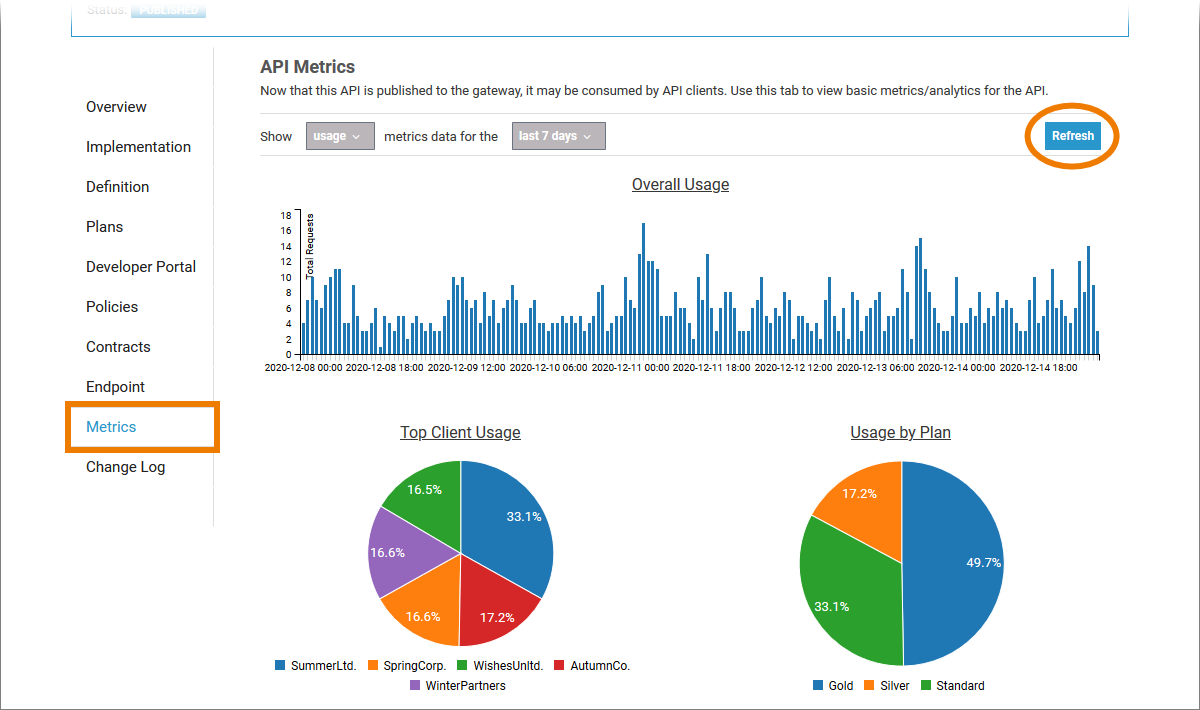The height and width of the screenshot is (710, 1200).
Task: Click the 49.7% Gold pie slice
Action: (x=960, y=565)
